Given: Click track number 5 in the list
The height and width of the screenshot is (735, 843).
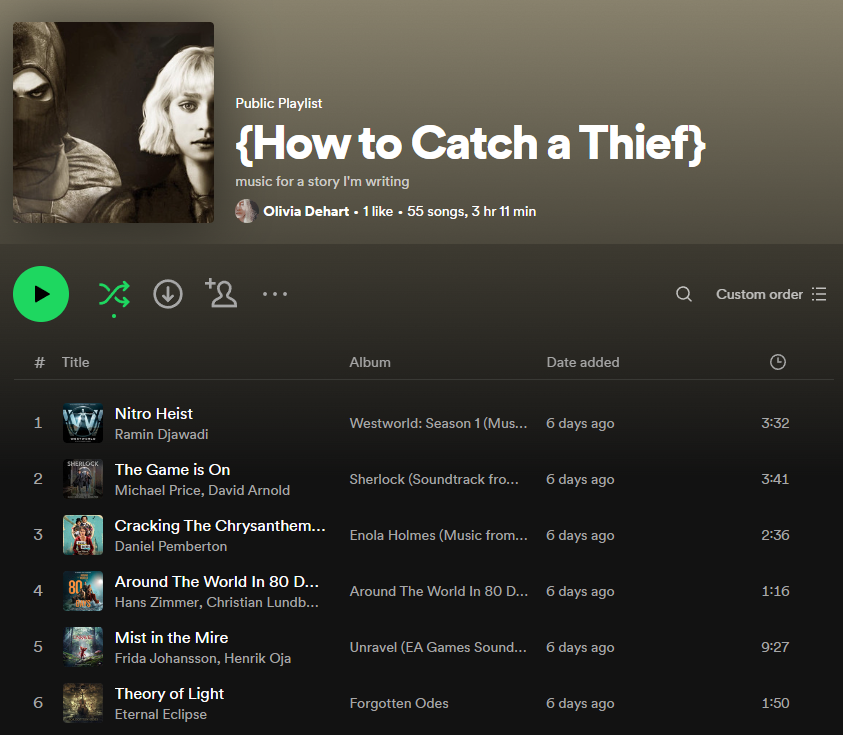Looking at the screenshot, I should pyautogui.click(x=38, y=647).
